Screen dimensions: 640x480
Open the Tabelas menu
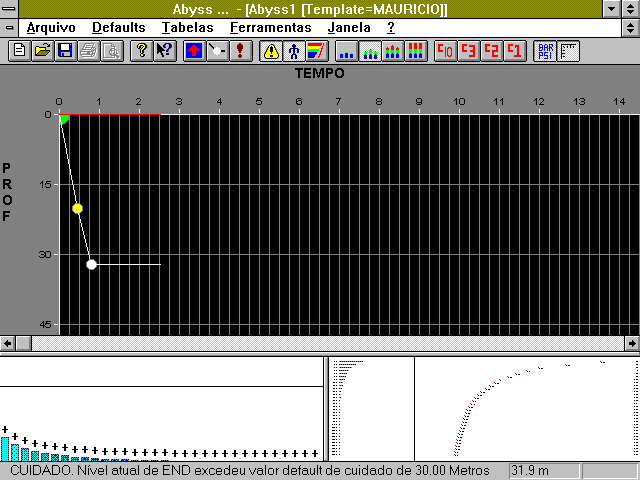[187, 28]
